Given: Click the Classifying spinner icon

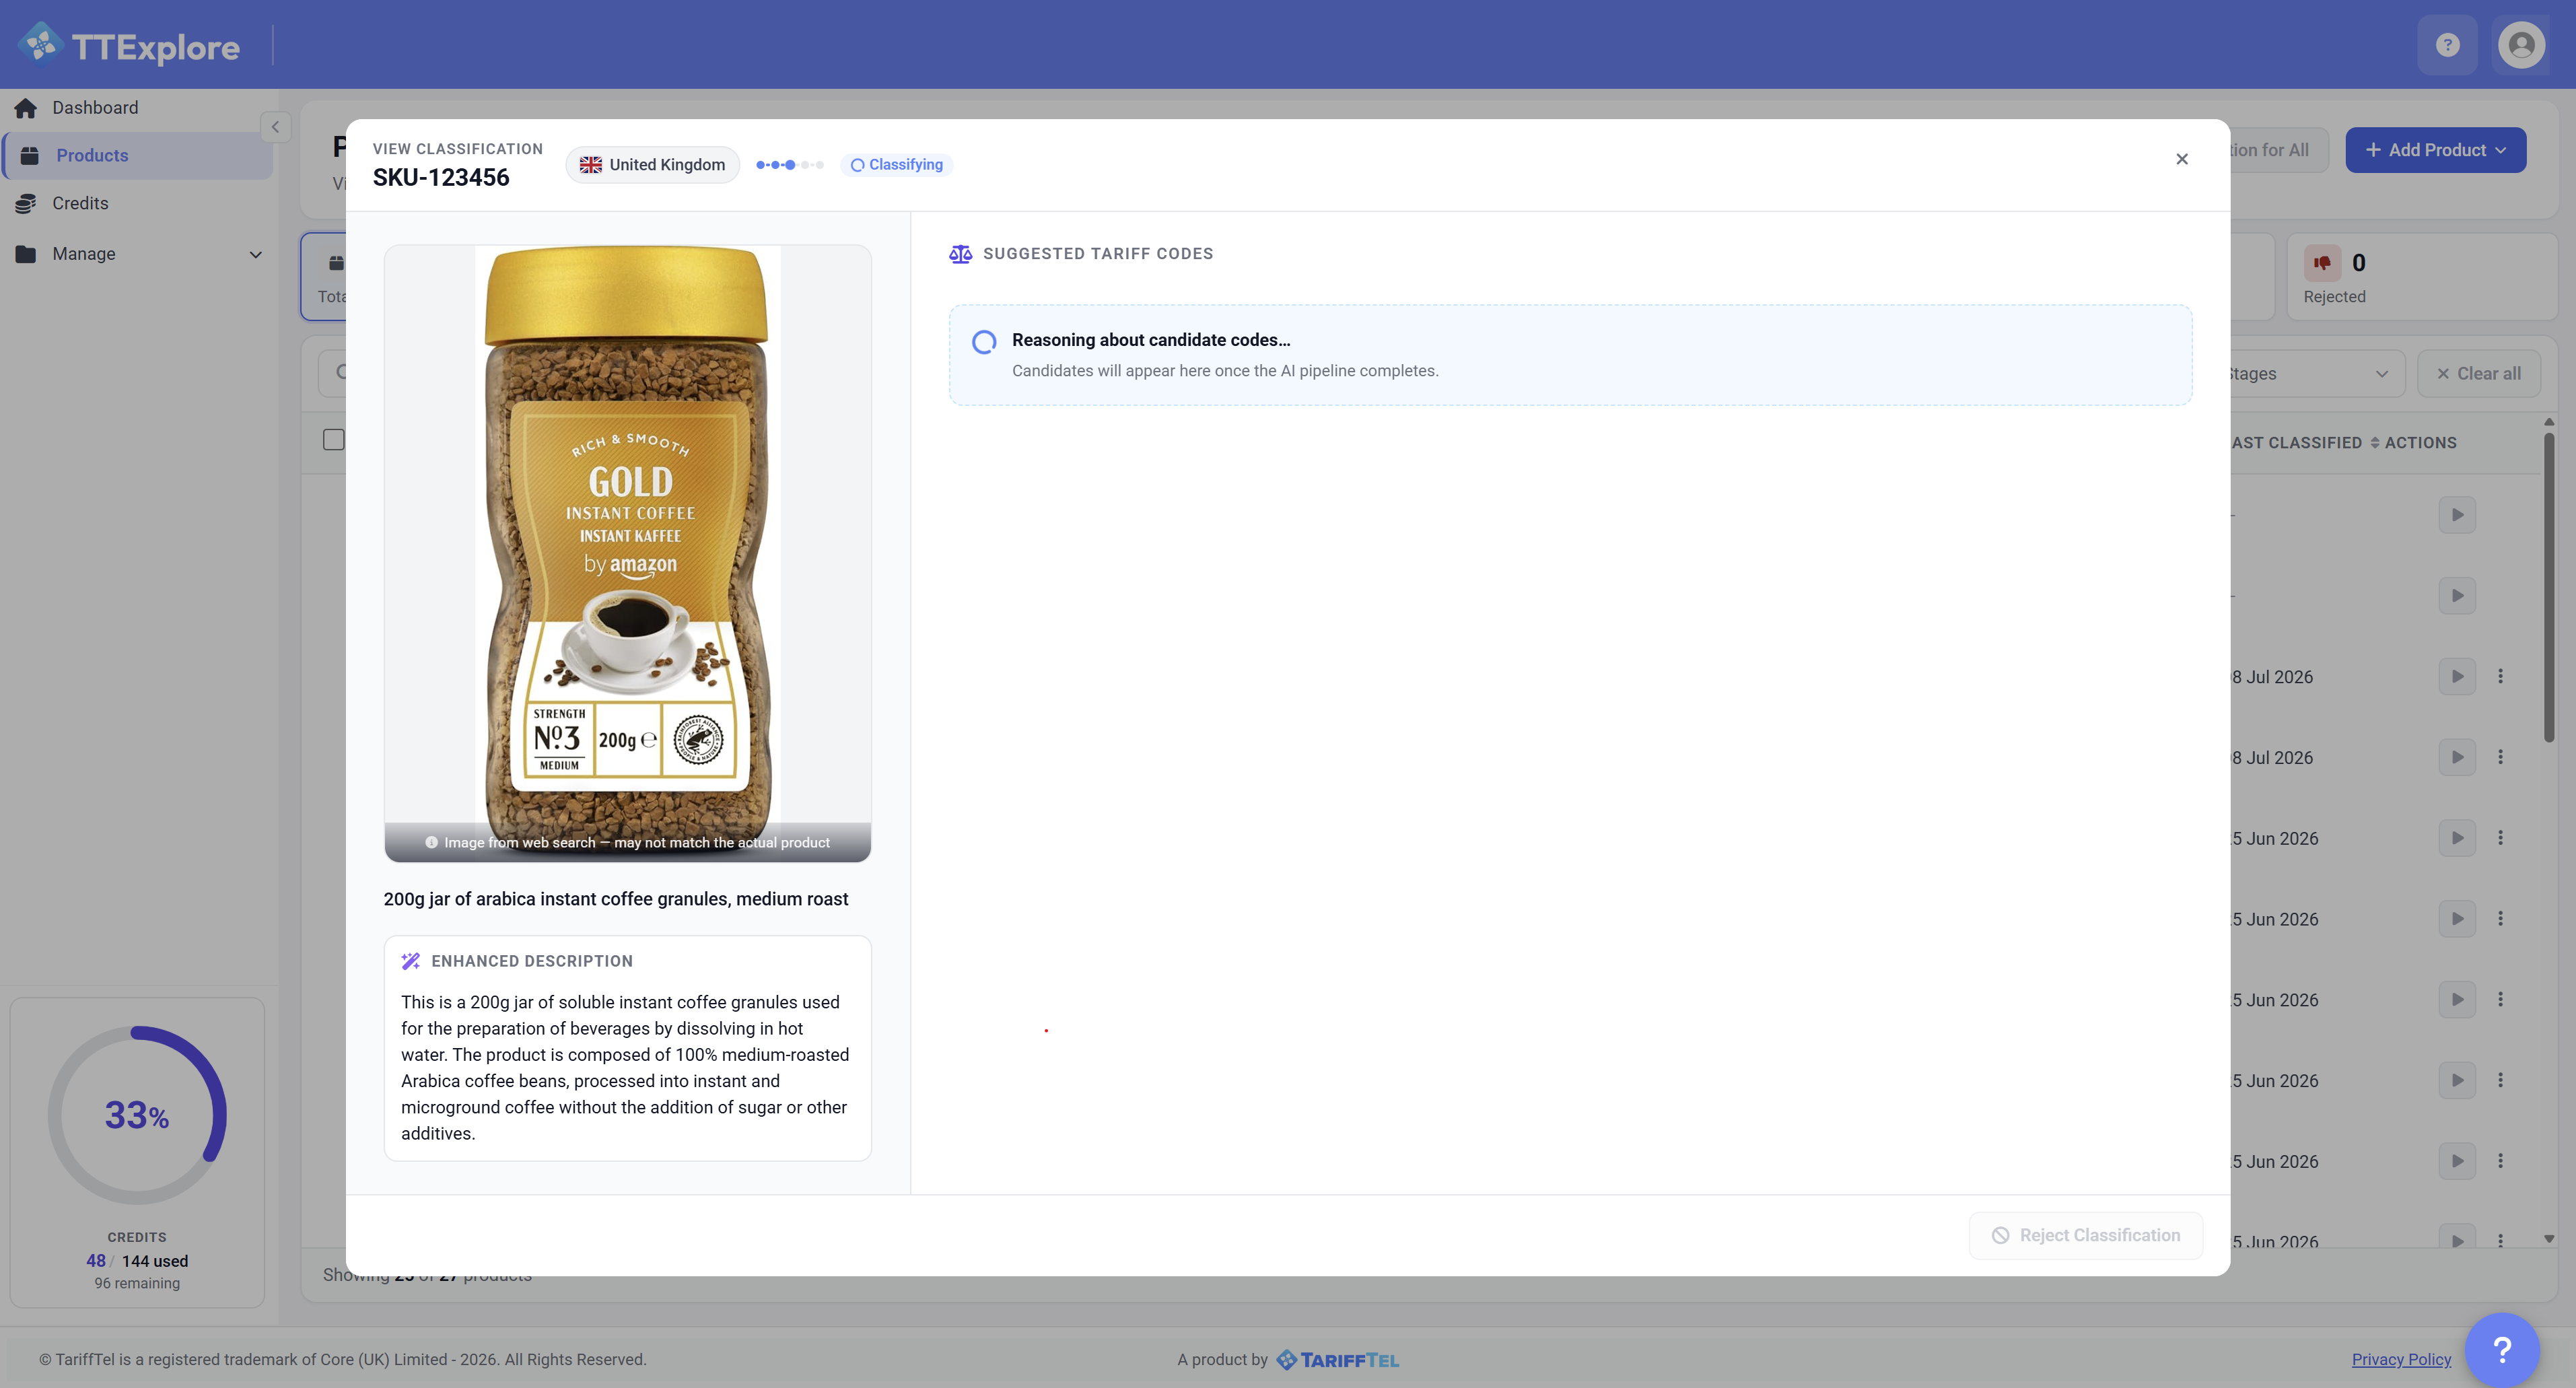Looking at the screenshot, I should click(x=857, y=165).
